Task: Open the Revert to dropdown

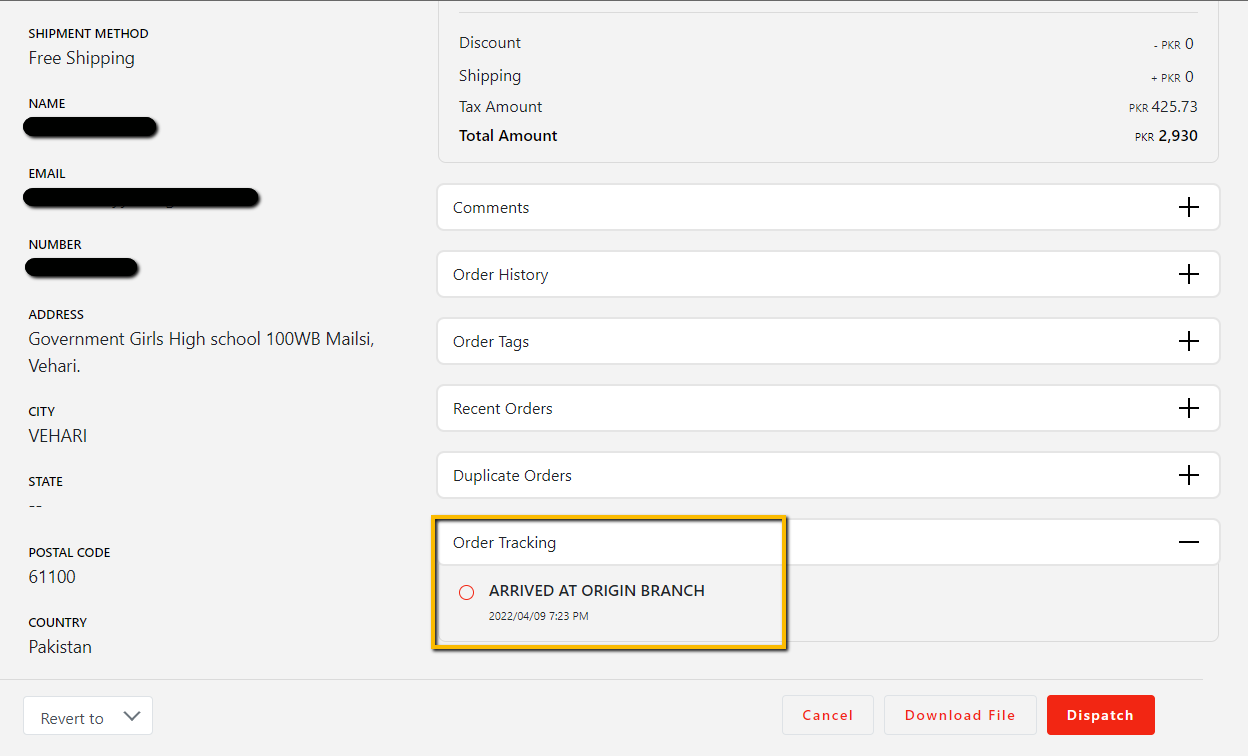Action: point(88,717)
